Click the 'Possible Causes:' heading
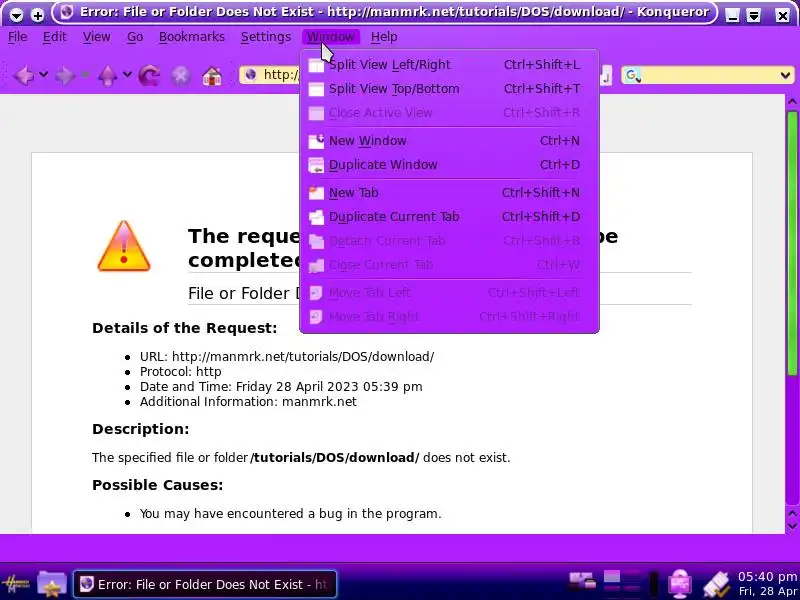Viewport: 800px width, 600px height. [158, 485]
